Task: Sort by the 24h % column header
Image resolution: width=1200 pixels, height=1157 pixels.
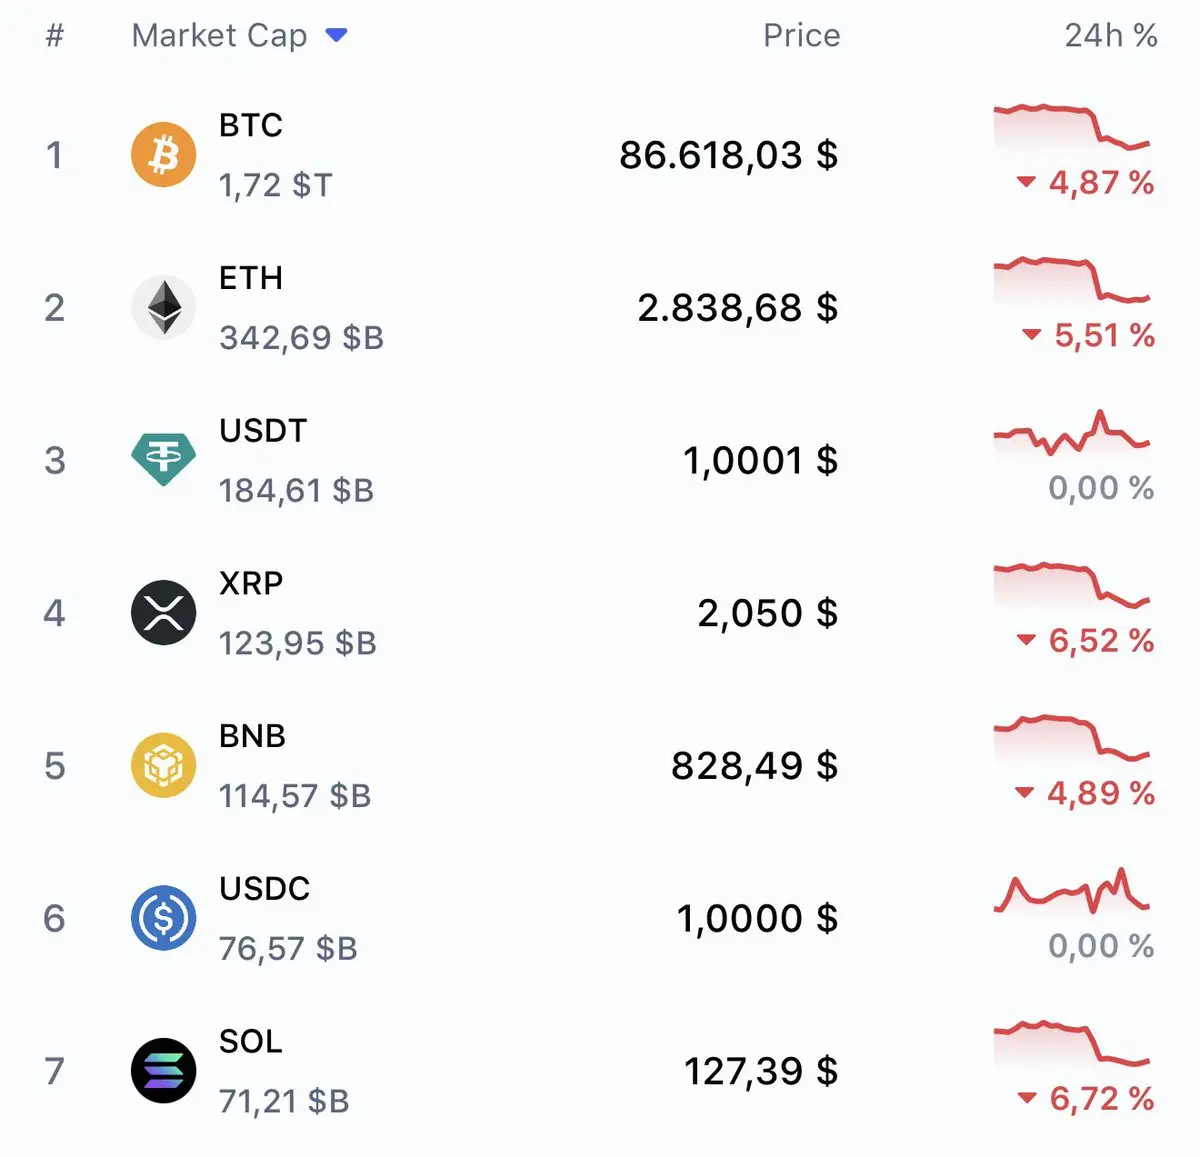Action: click(1110, 36)
